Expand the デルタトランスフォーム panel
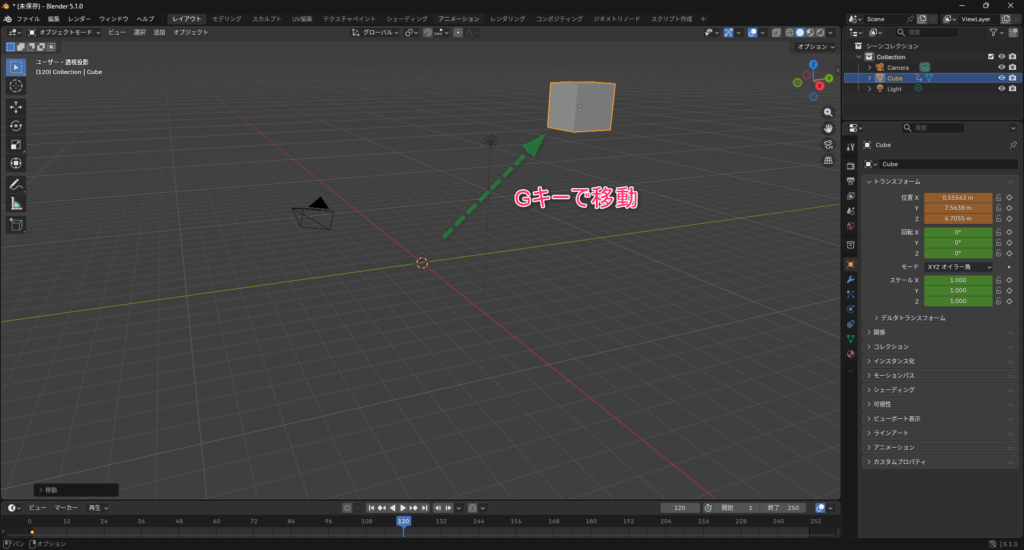The image size is (1024, 550). (x=912, y=318)
